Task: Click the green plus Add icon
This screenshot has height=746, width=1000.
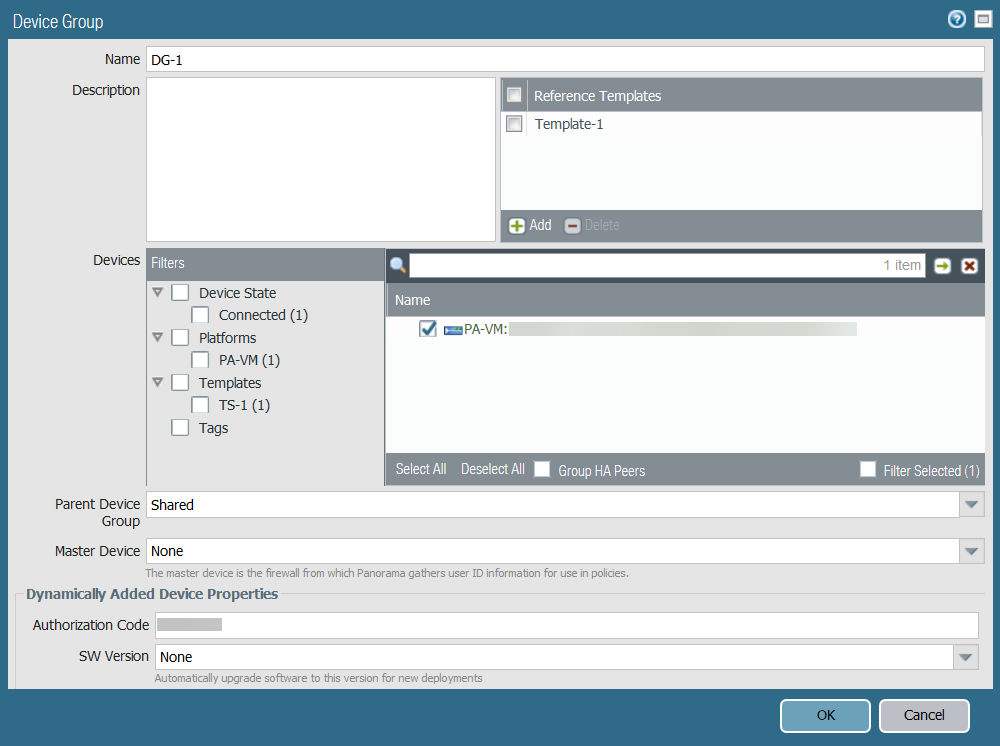Action: tap(516, 226)
